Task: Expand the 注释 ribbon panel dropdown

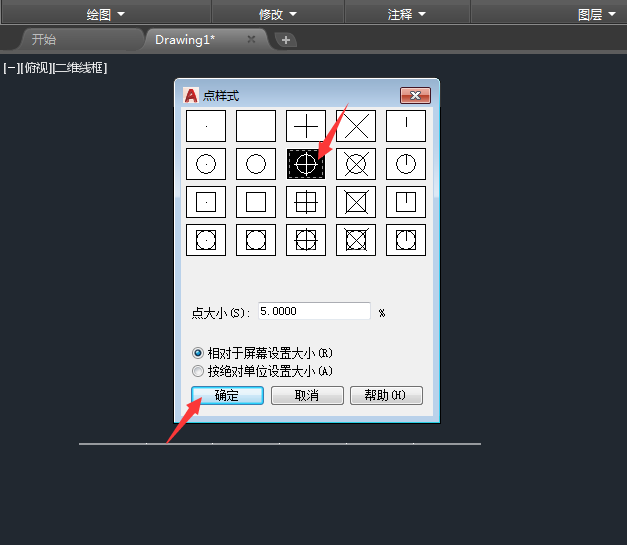Action: pyautogui.click(x=406, y=14)
